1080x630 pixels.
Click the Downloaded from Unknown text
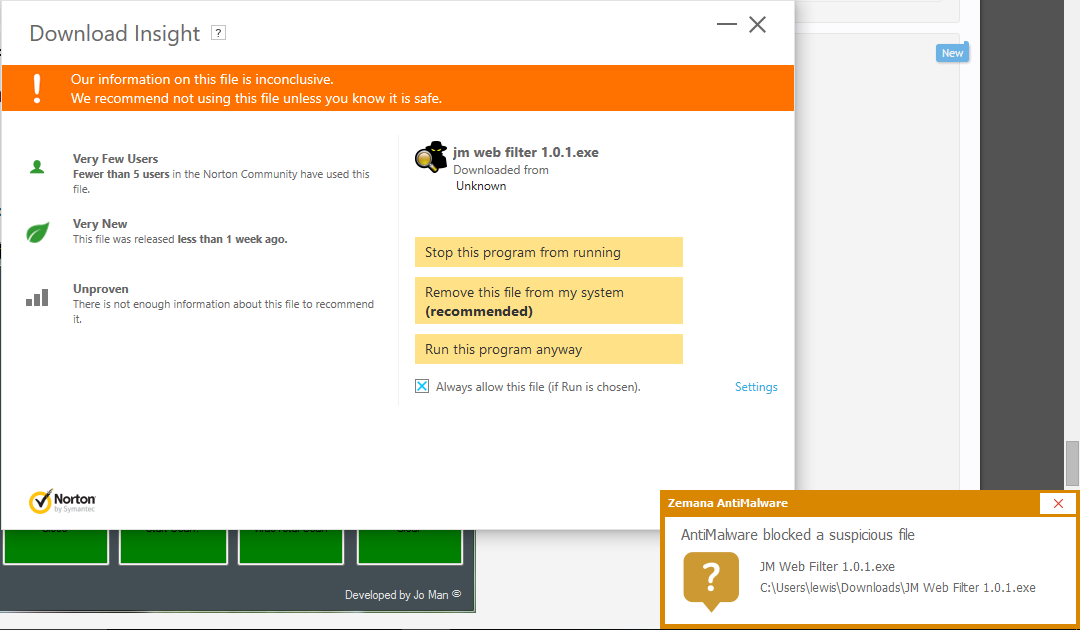501,178
